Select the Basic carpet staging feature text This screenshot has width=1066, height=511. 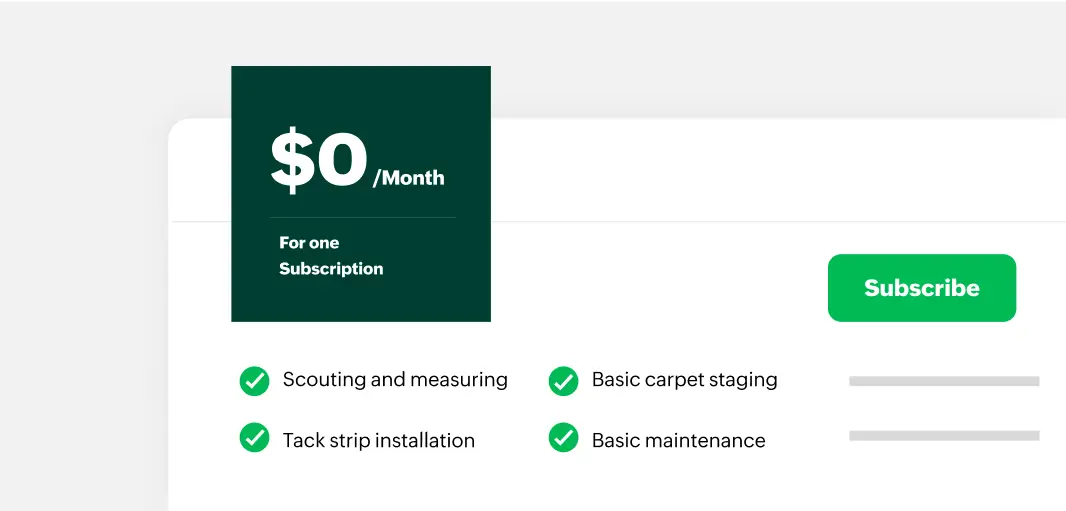click(684, 380)
